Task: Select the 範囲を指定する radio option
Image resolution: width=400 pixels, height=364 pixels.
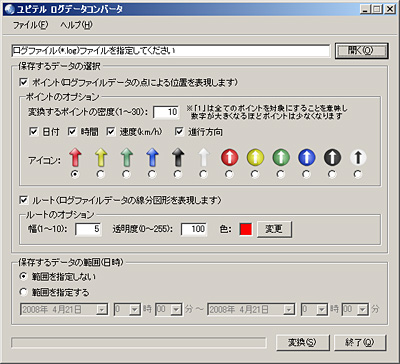Action: coord(23,292)
